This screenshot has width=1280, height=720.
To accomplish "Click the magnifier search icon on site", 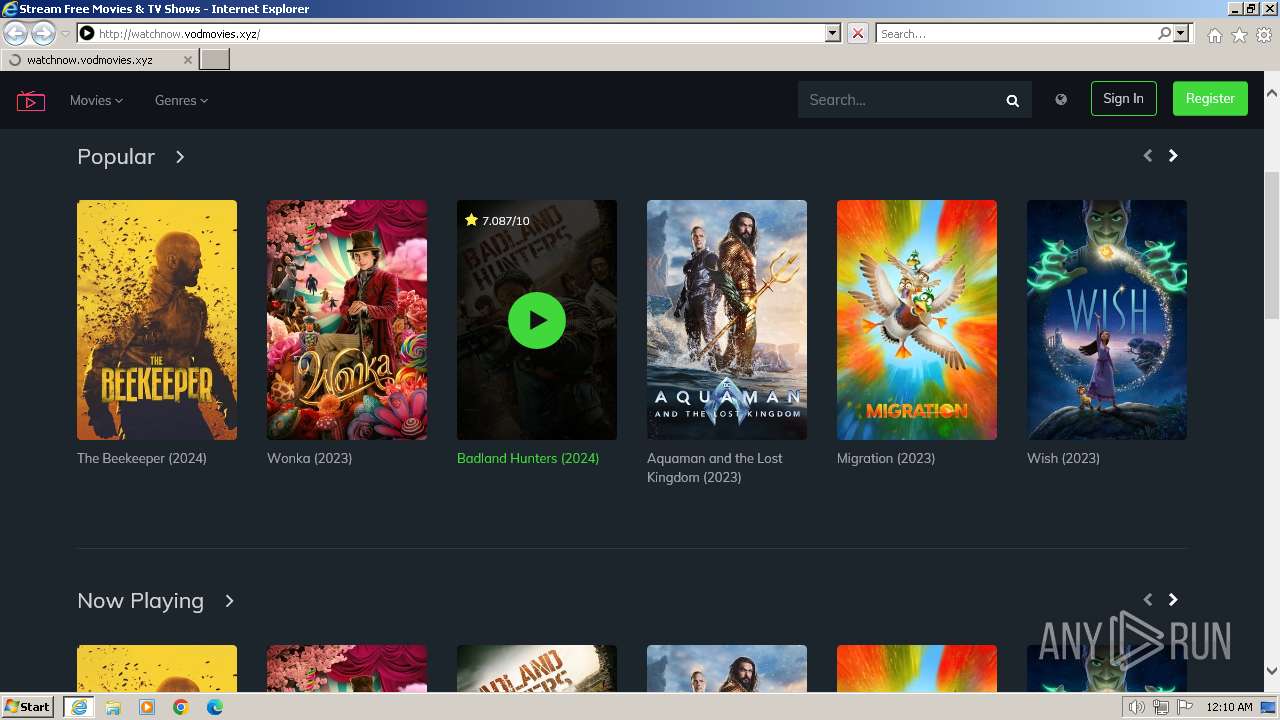I will coord(1013,100).
